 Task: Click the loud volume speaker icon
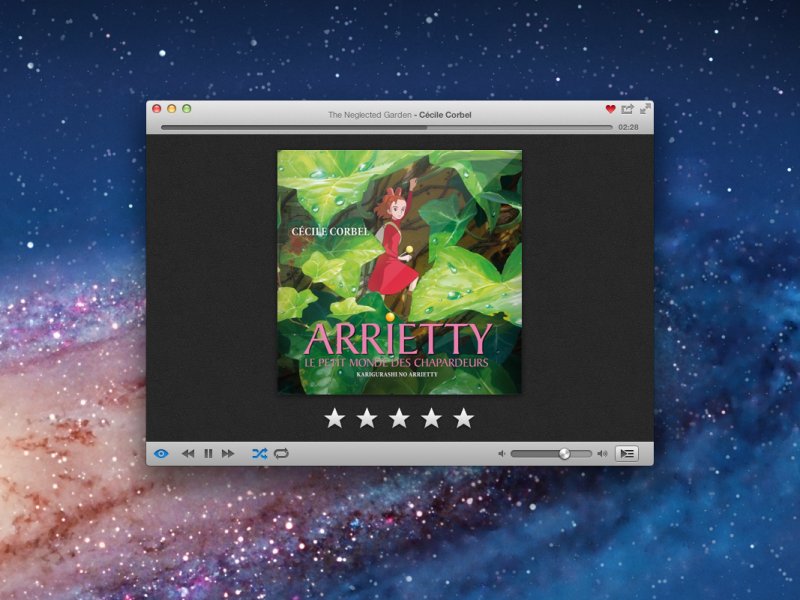pos(603,454)
